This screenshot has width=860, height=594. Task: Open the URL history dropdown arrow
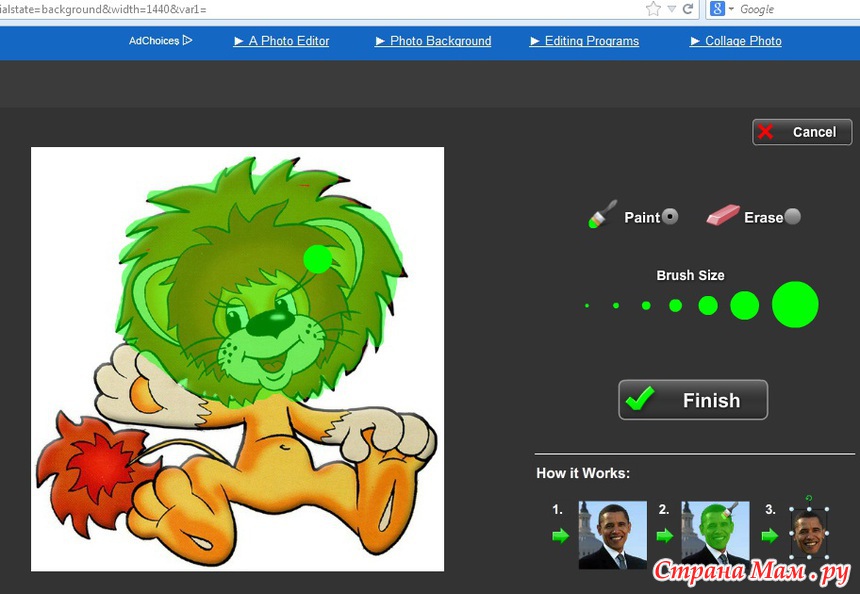[x=672, y=9]
